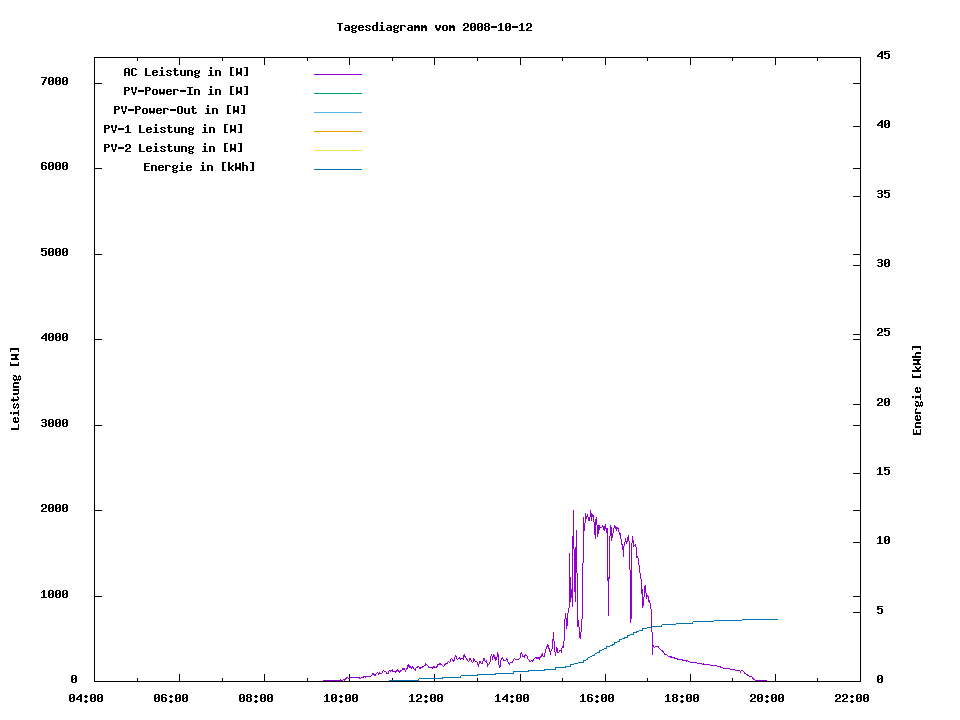The width and height of the screenshot is (960, 720).
Task: Click the 16:00 tick label on time axis
Action: [x=597, y=698]
